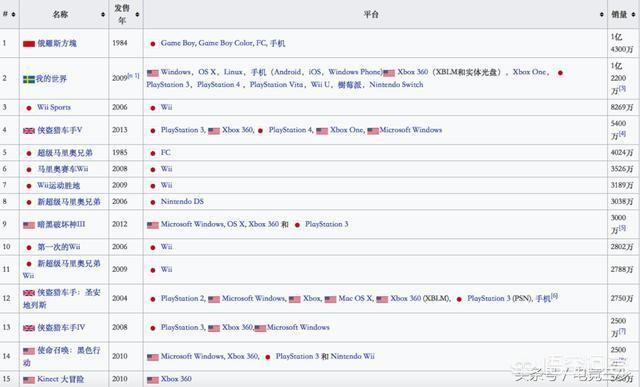Image resolution: width=640 pixels, height=387 pixels.
Task: Open the Kinect 大冒险 link
Action: tap(61, 379)
